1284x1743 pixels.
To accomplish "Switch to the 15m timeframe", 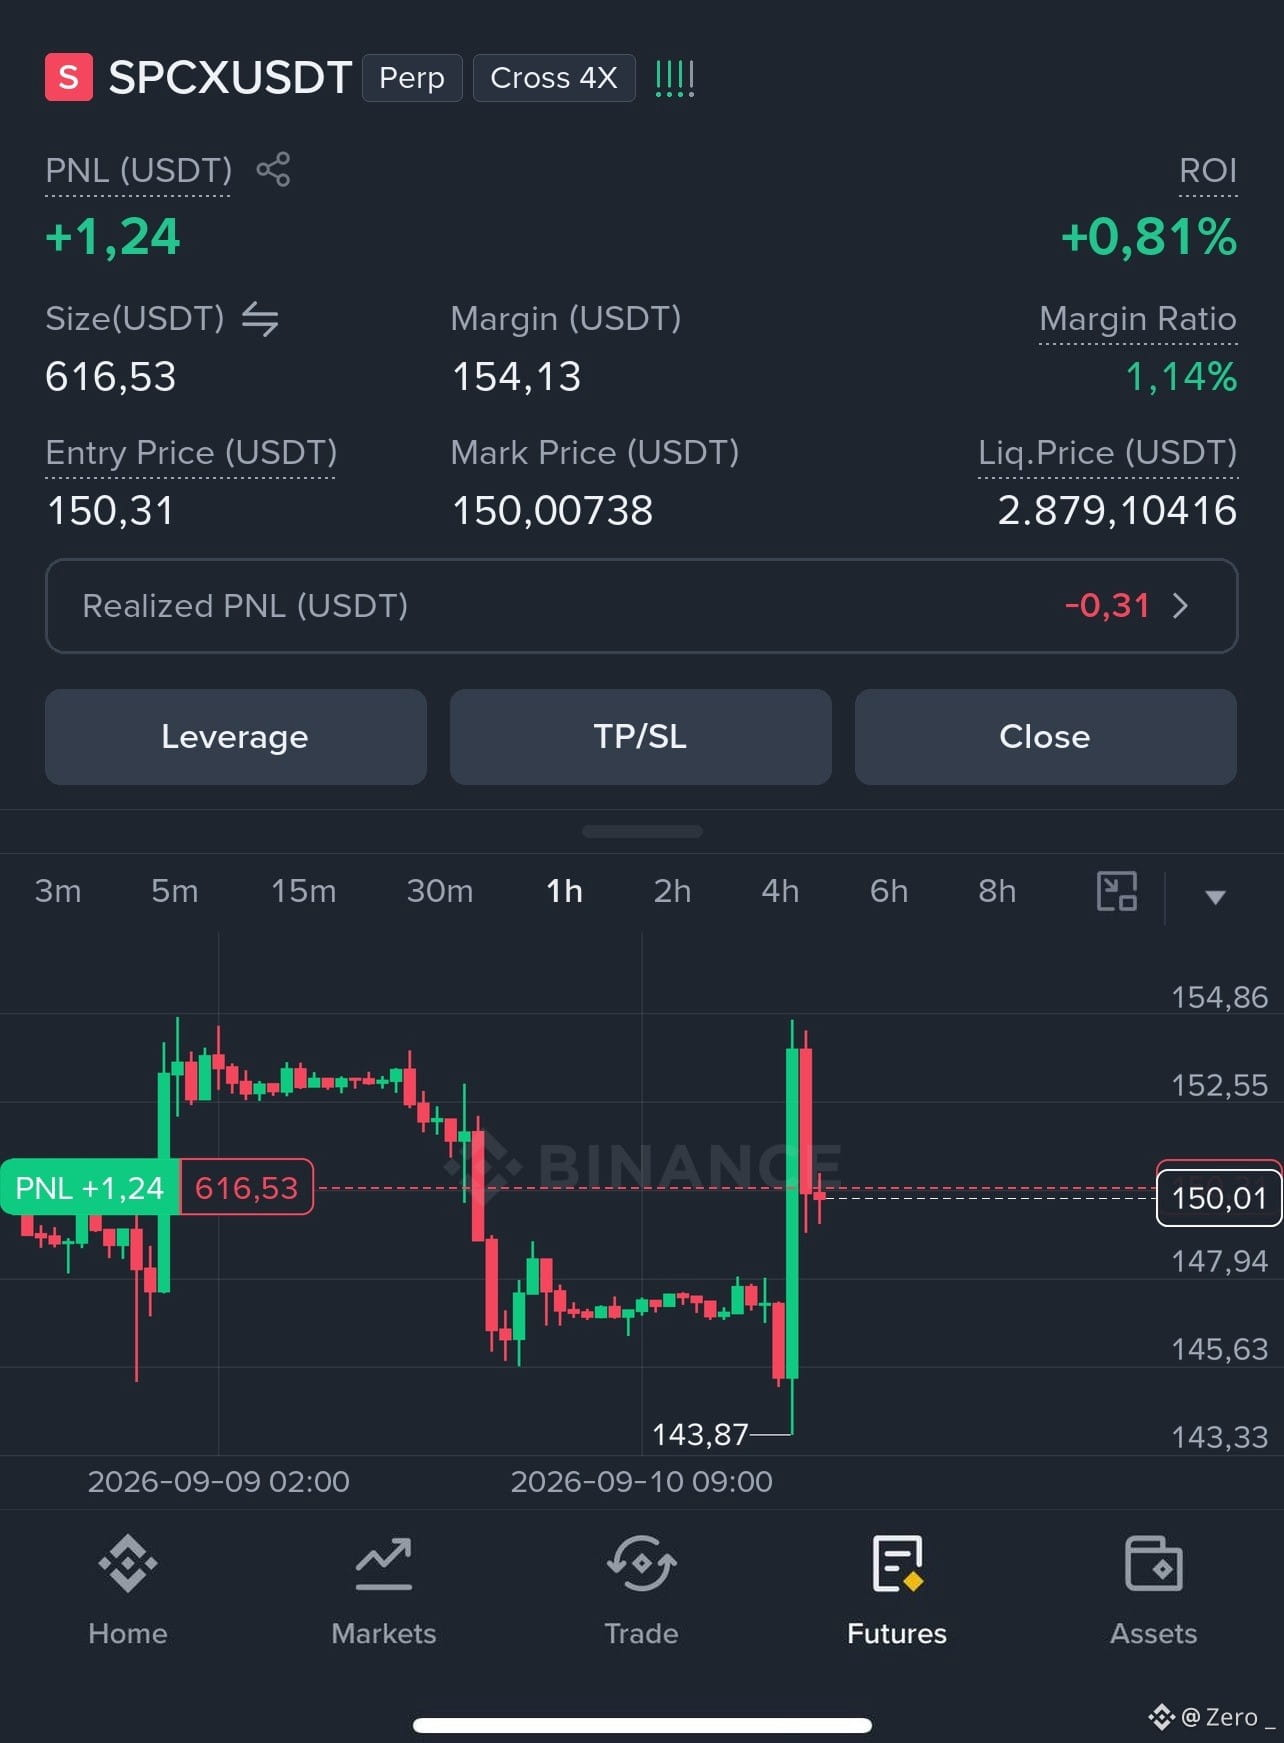I will (x=304, y=891).
